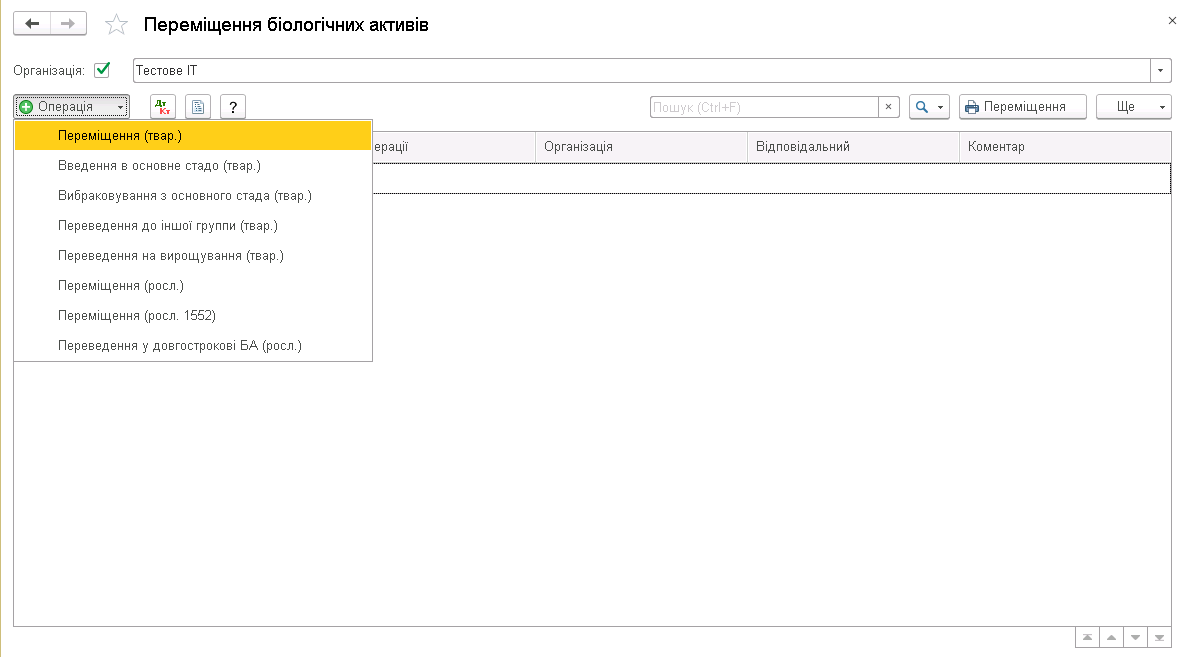Toggle the Організація filter checkbox
The width and height of the screenshot is (1189, 657).
(x=101, y=70)
